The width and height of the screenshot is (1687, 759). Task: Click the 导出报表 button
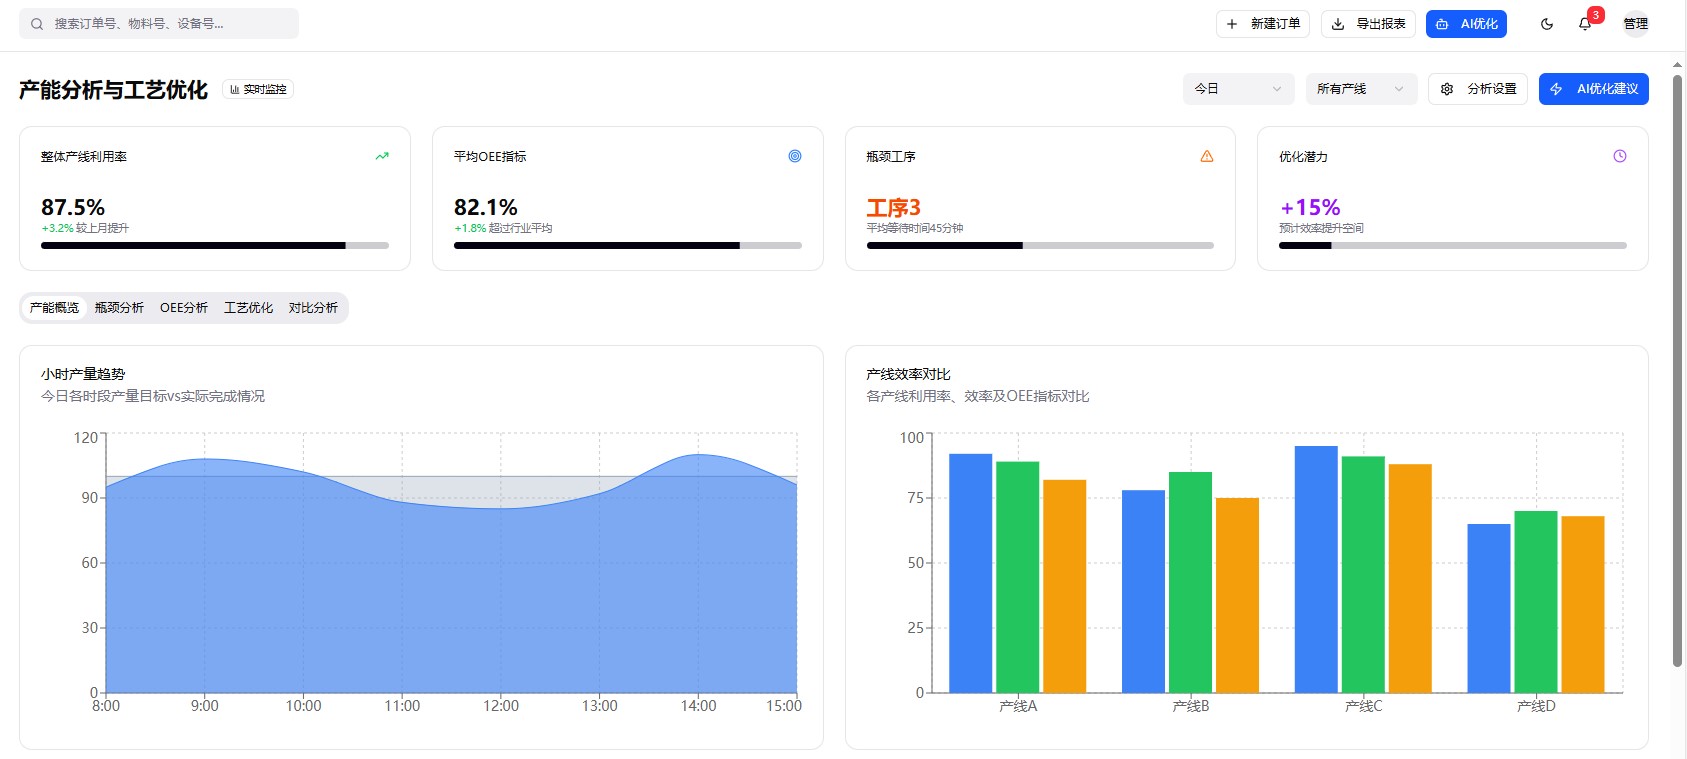[1368, 24]
